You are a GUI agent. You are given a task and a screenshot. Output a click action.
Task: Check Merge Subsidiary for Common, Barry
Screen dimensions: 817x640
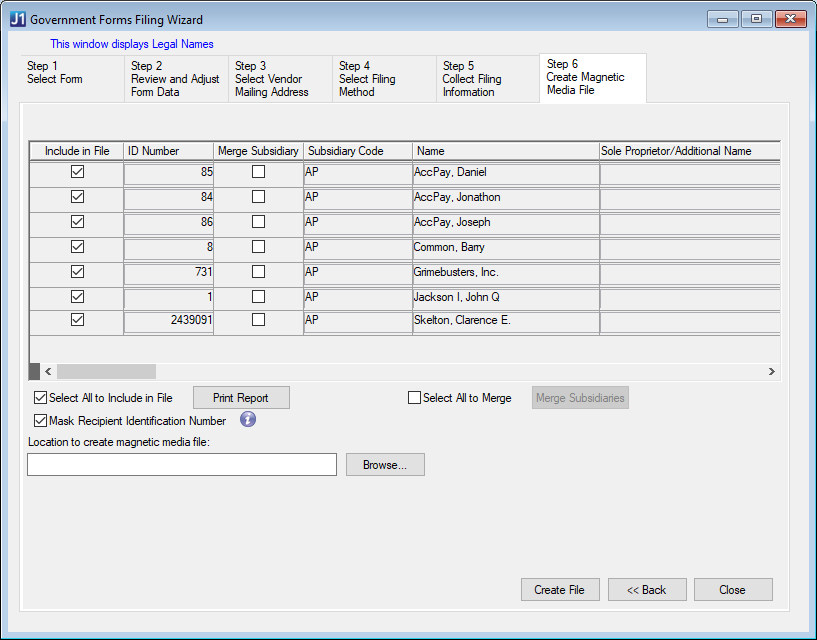(258, 247)
